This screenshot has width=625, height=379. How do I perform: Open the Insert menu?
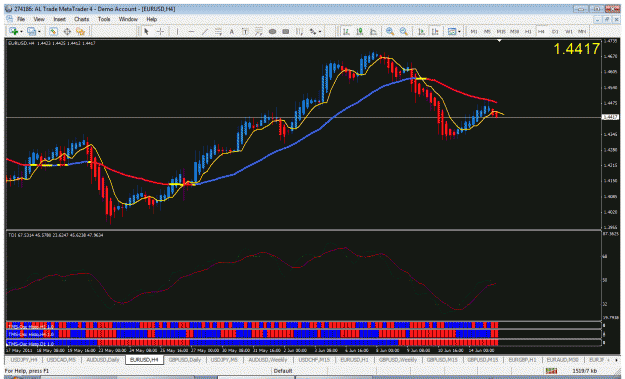click(59, 19)
